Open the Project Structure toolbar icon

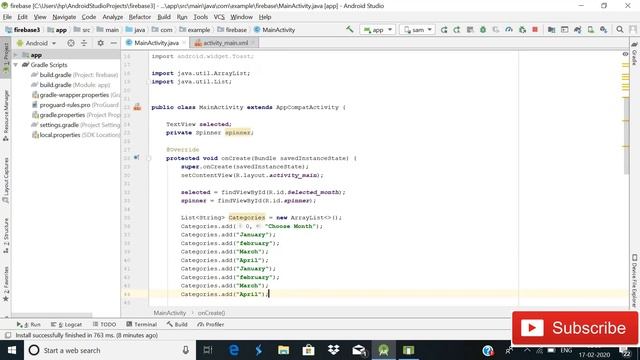[x=551, y=30]
